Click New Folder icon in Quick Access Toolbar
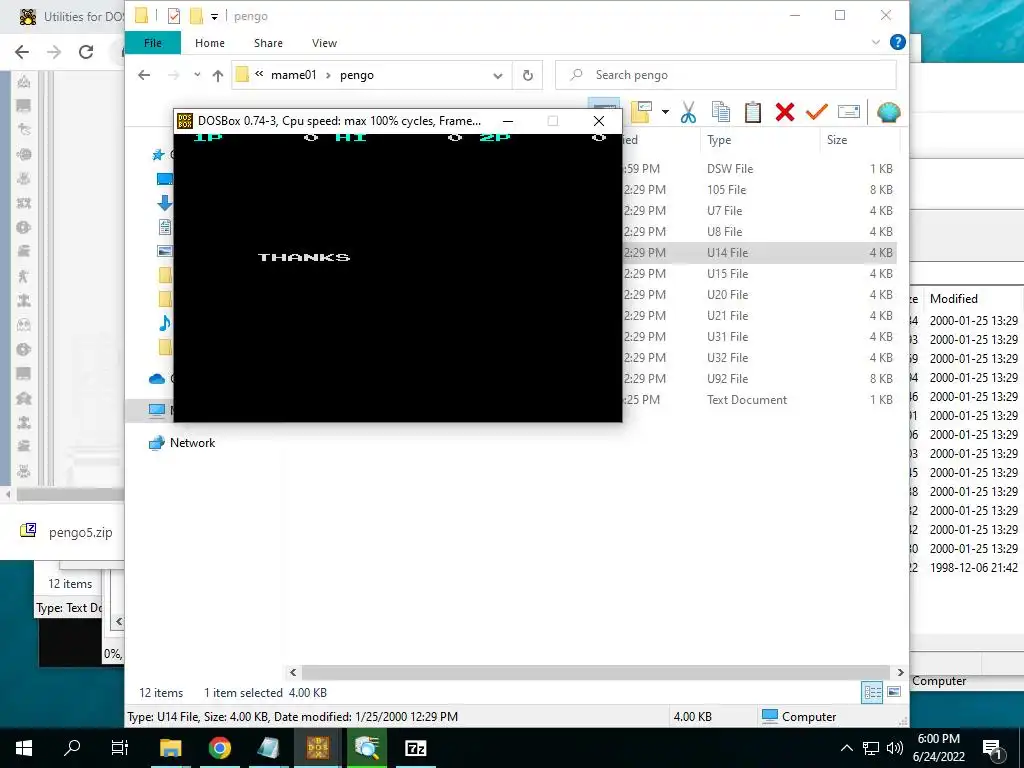 196,16
